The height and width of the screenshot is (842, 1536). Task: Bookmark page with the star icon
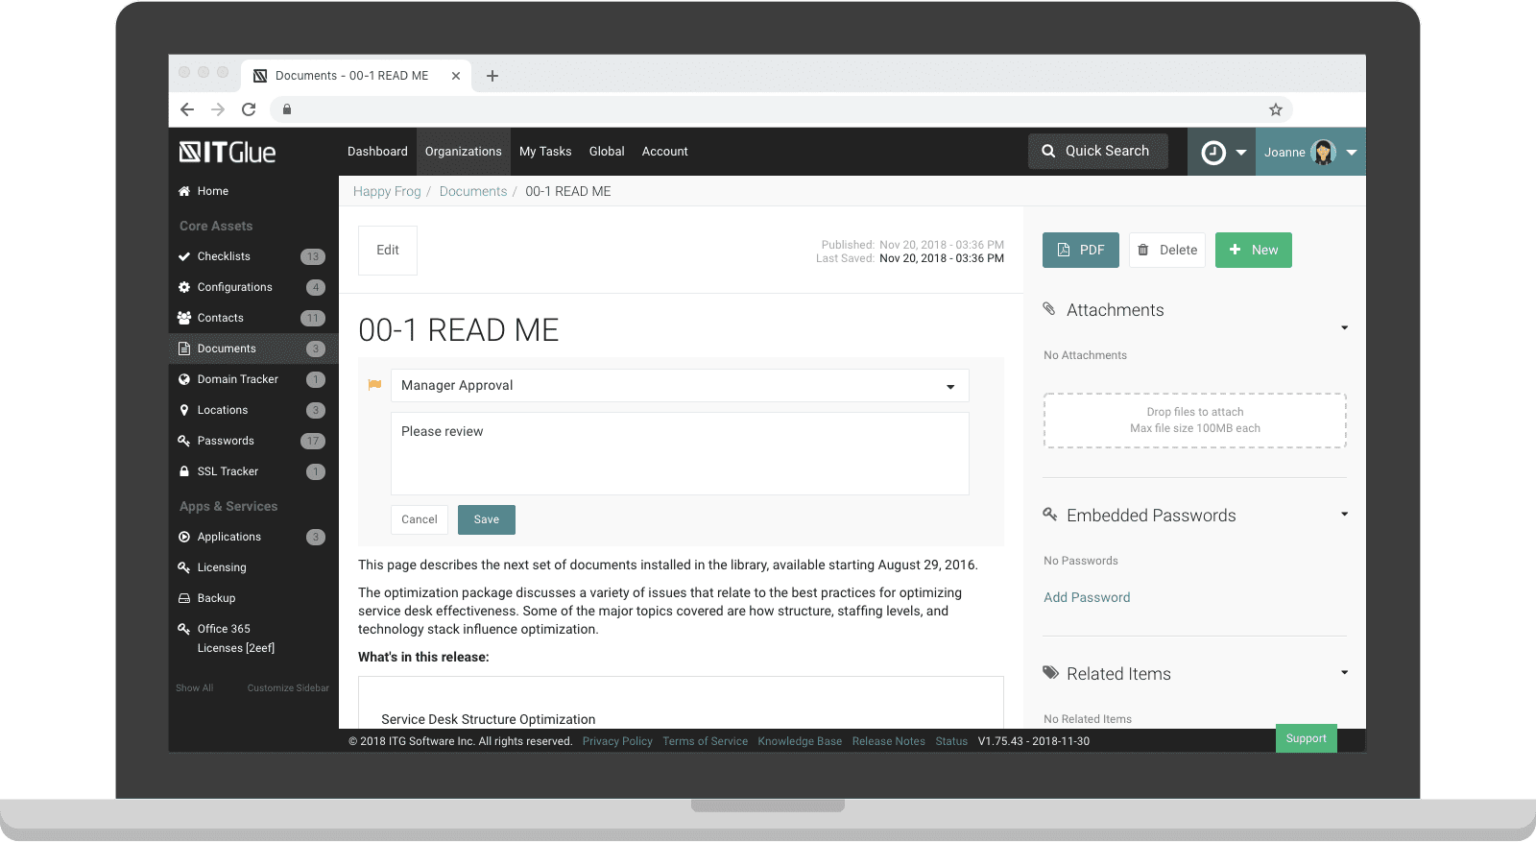[1275, 110]
